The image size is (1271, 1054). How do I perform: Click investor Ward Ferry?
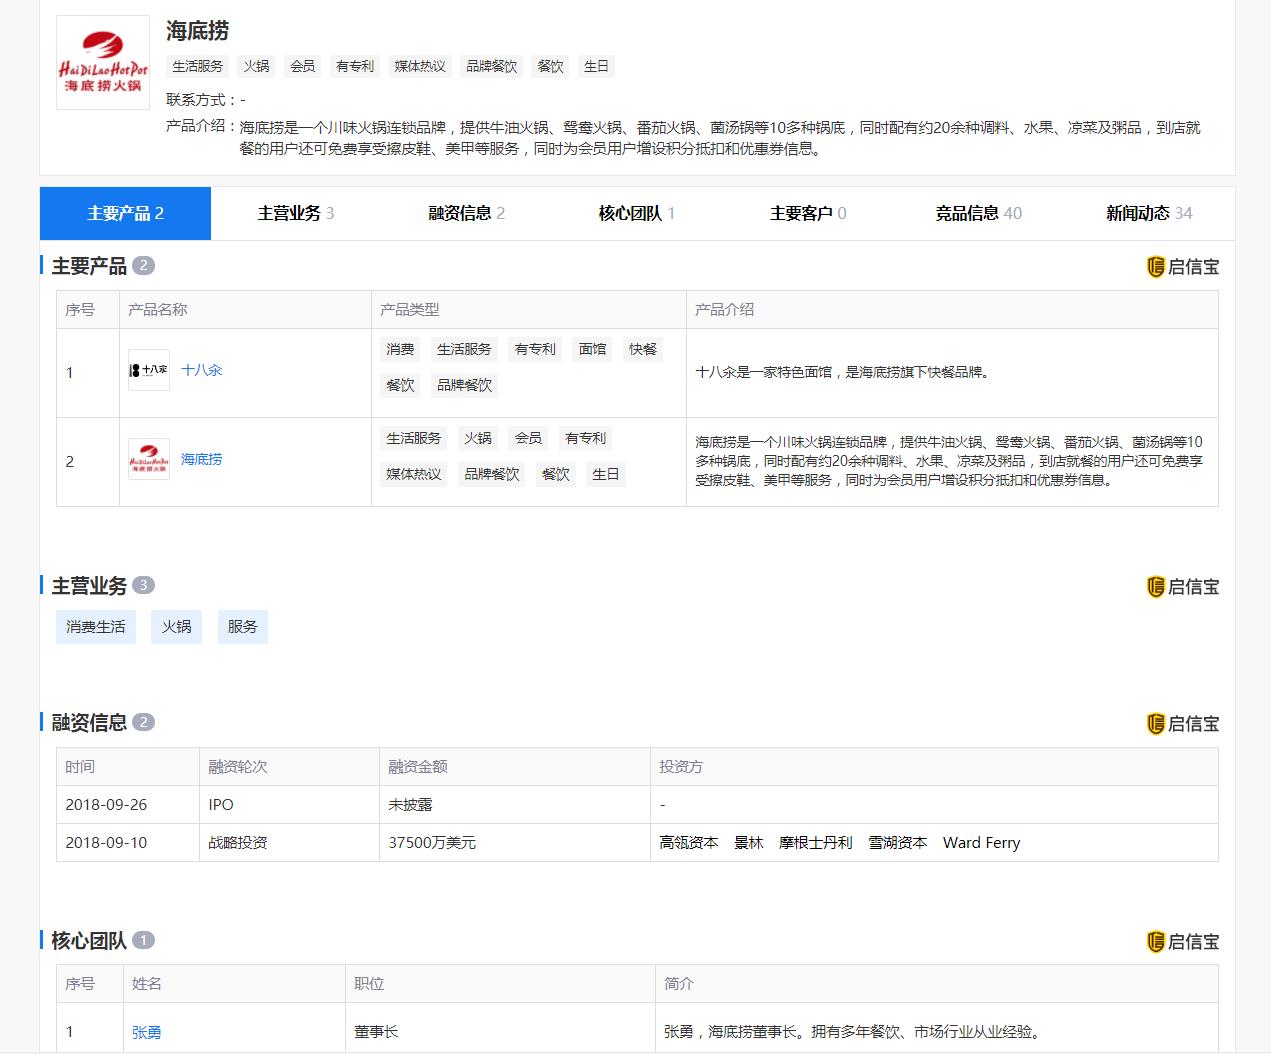pos(982,843)
